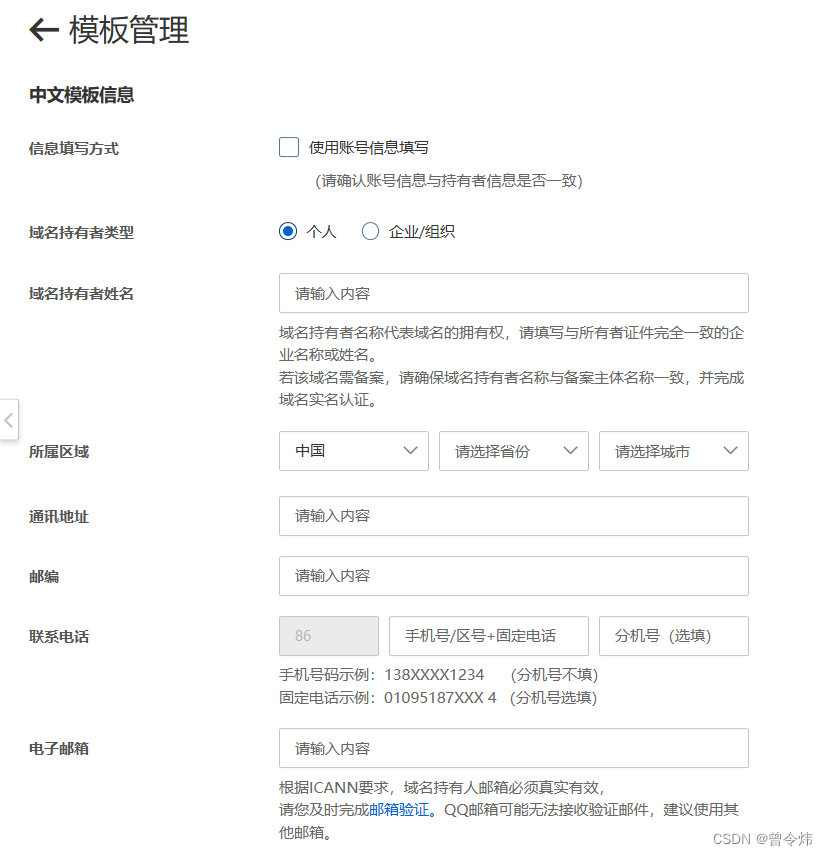Click the 信息填写方式 label
This screenshot has width=828, height=856.
click(74, 148)
